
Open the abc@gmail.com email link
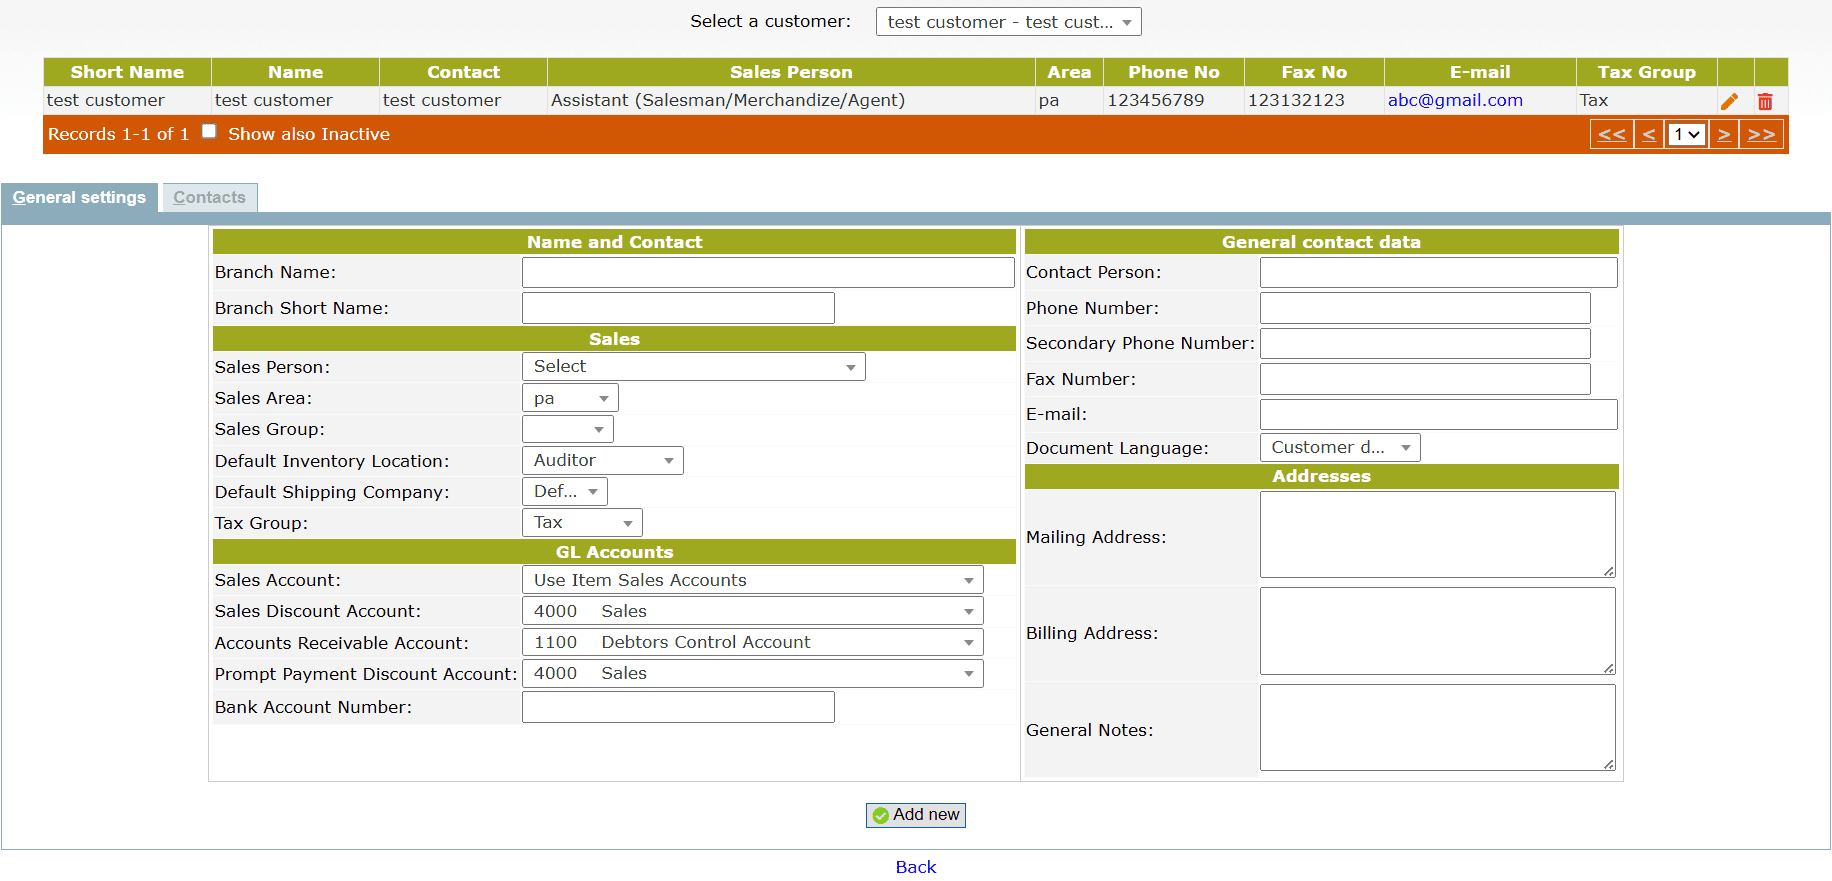coord(1454,100)
